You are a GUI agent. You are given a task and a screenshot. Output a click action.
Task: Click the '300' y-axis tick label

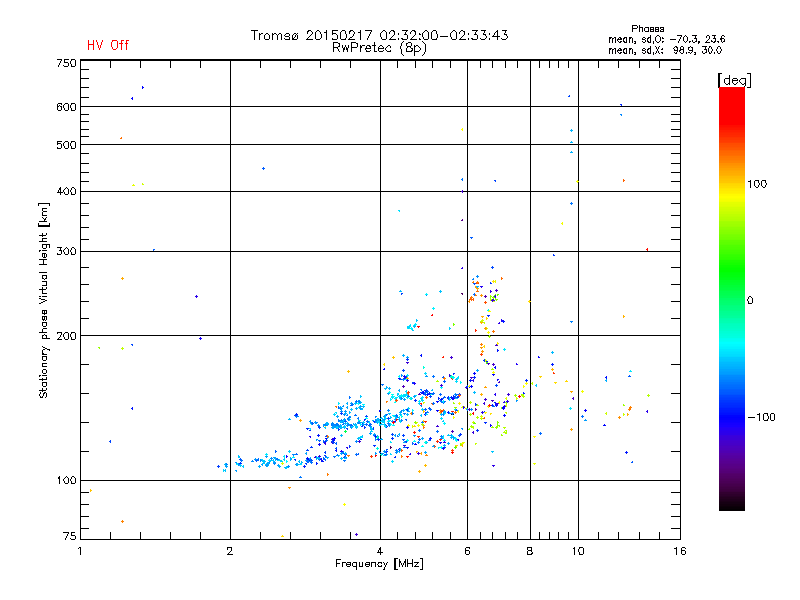point(66,251)
